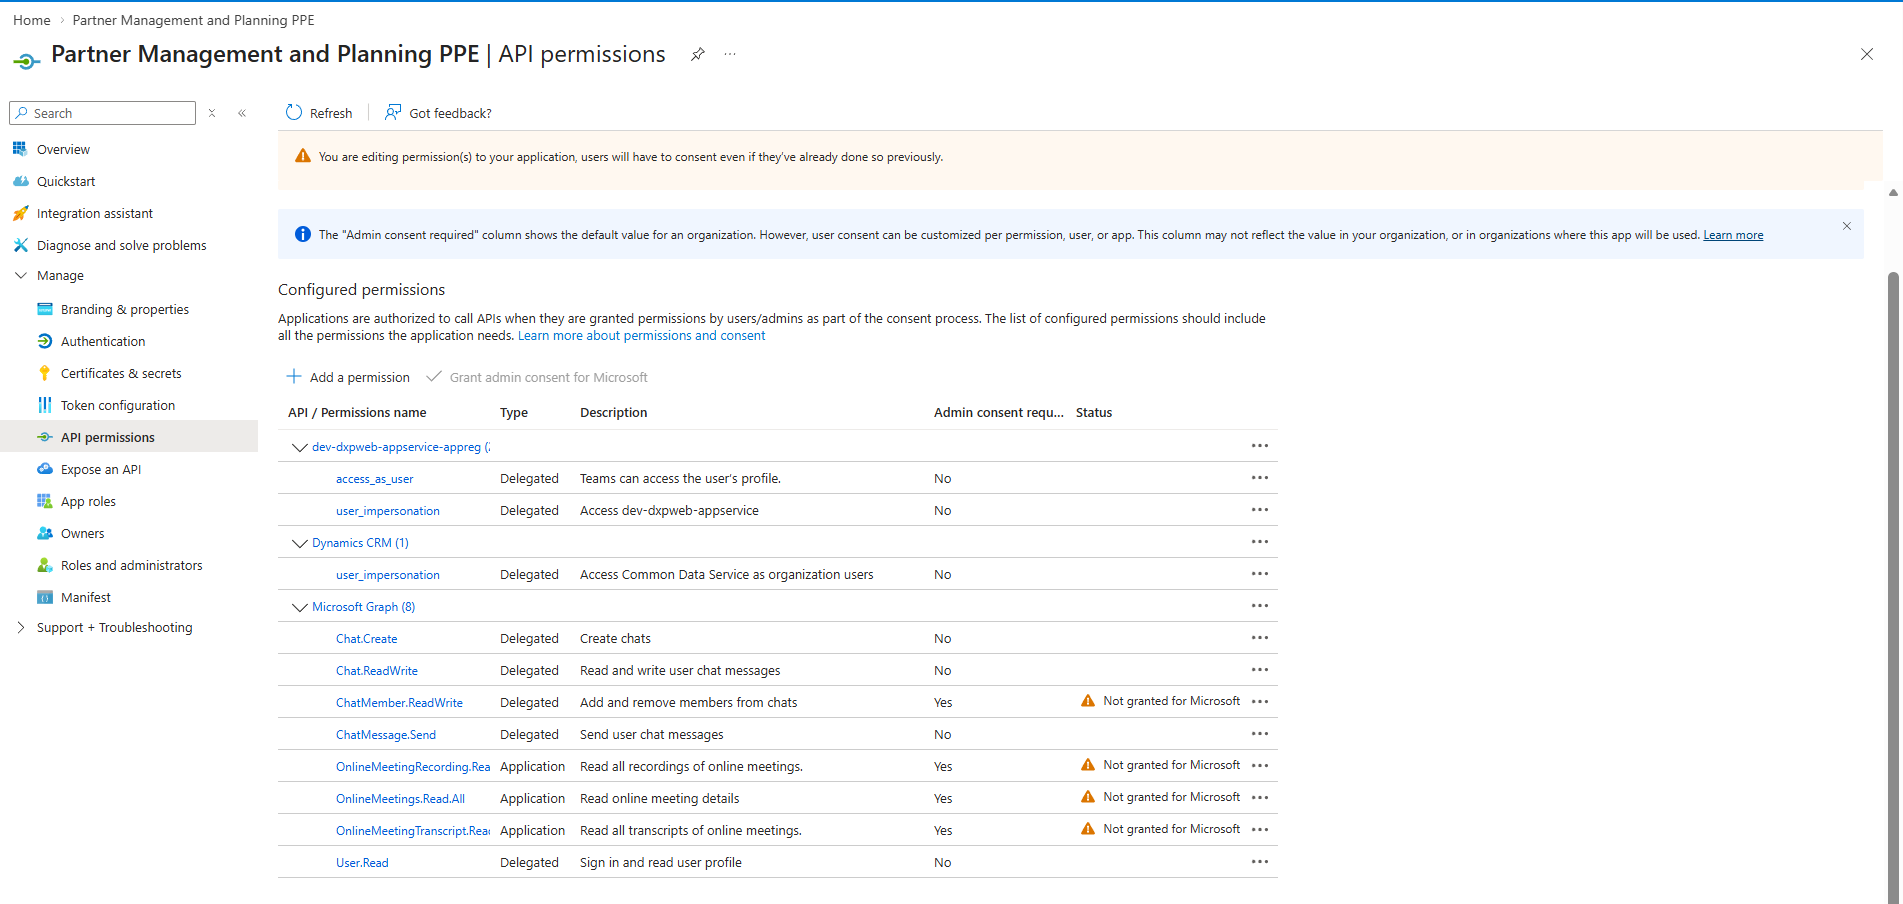Click the Integration assistant rocket icon

pos(20,213)
